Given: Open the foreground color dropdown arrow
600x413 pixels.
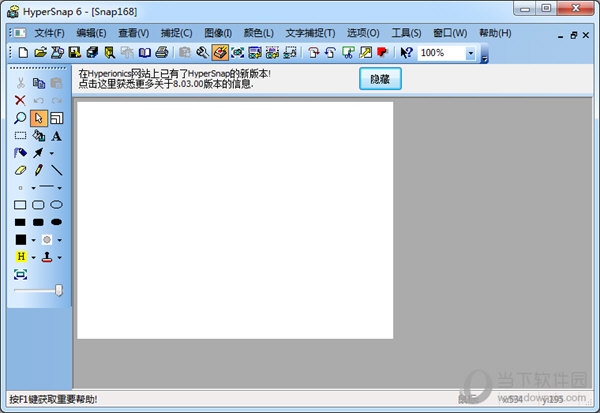Looking at the screenshot, I should 33,240.
